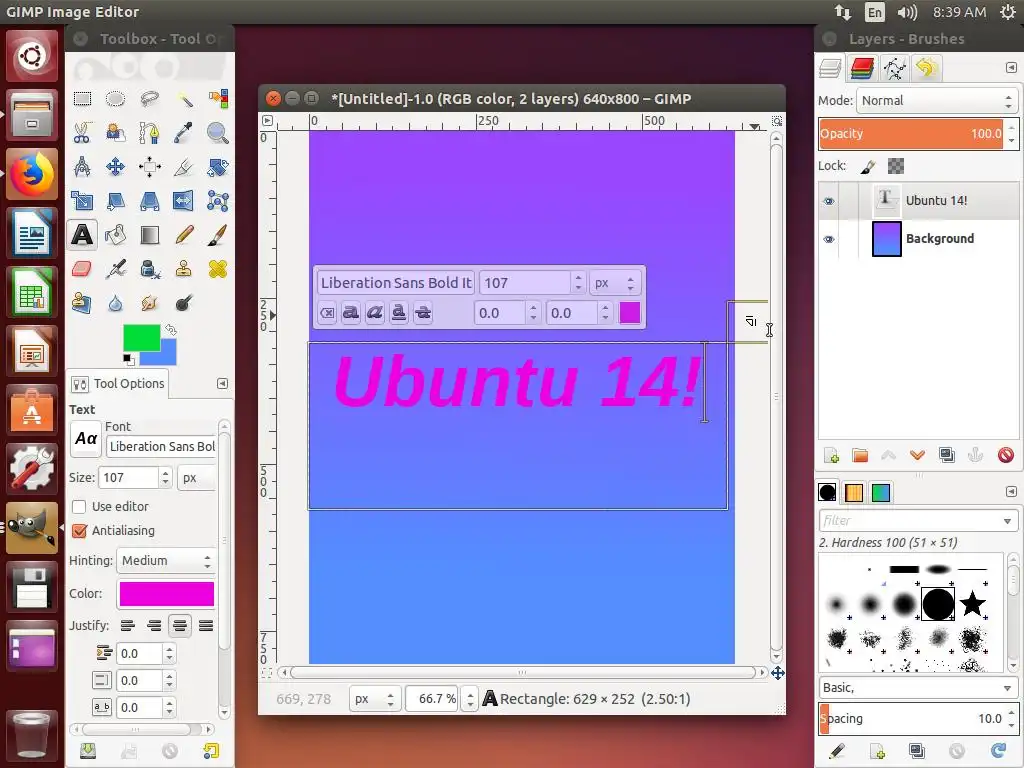Open the size unit dropdown in Tool Options
Viewport: 1024px width, 768px height.
[196, 477]
